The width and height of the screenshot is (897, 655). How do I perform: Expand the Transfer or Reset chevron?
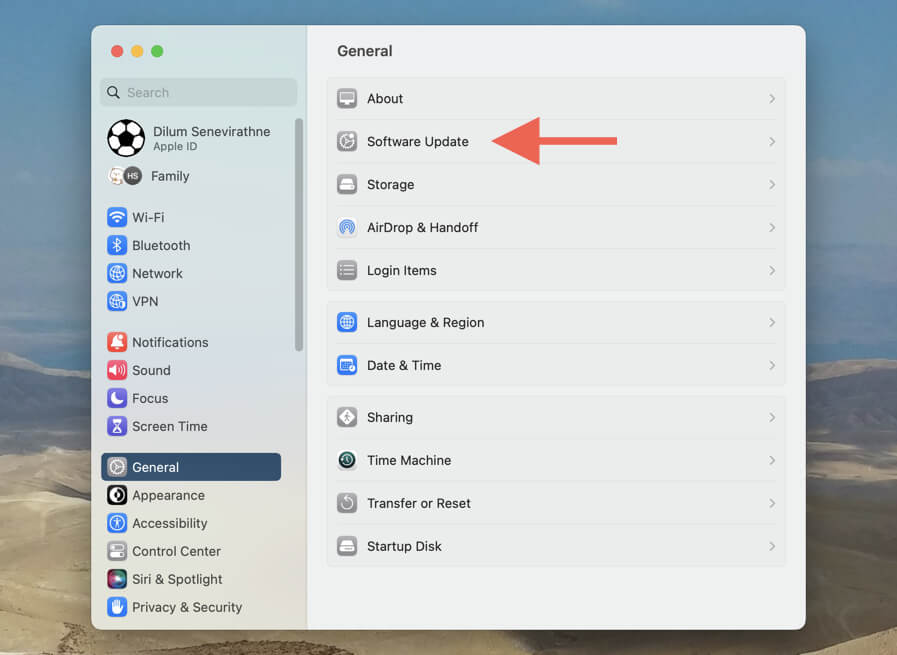pyautogui.click(x=772, y=503)
